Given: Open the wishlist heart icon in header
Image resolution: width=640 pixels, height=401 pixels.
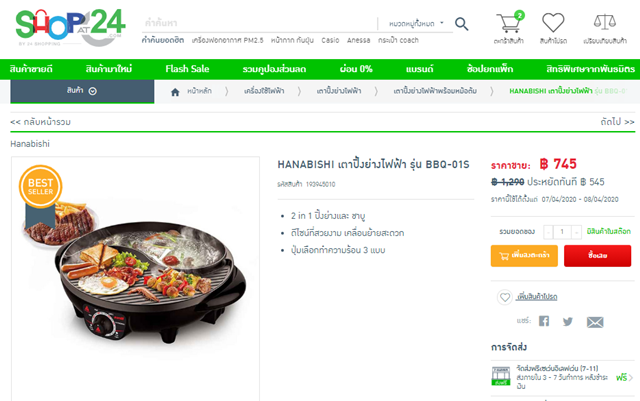Looking at the screenshot, I should point(553,22).
